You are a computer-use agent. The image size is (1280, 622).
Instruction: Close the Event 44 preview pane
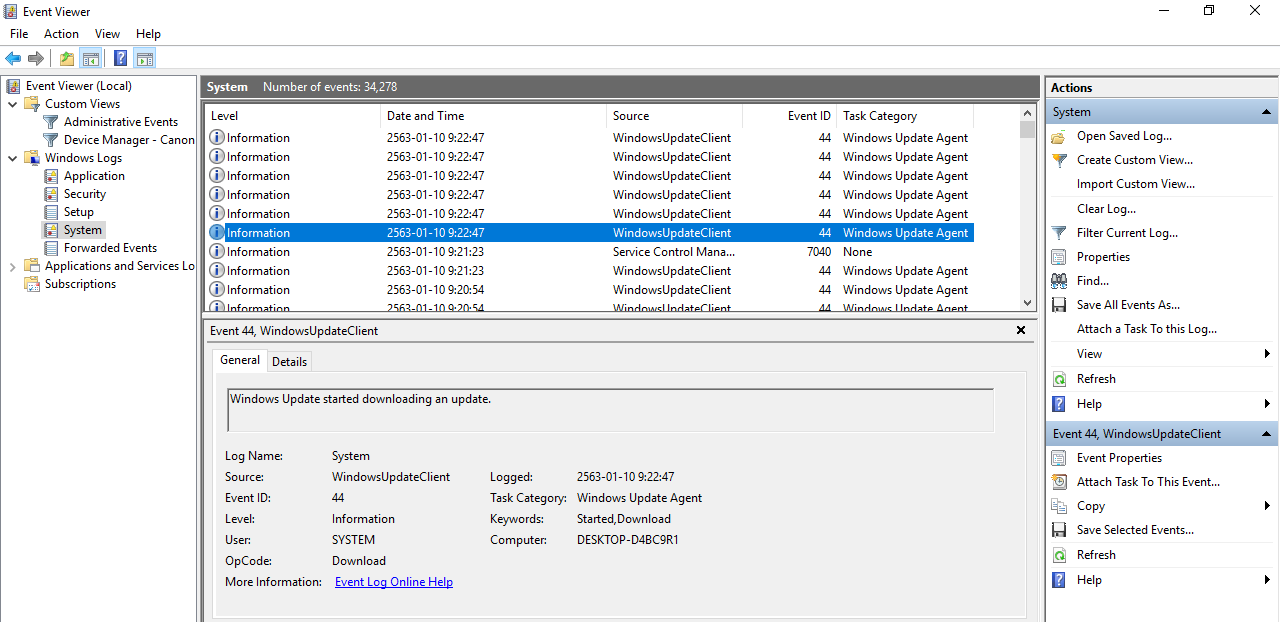(1021, 330)
